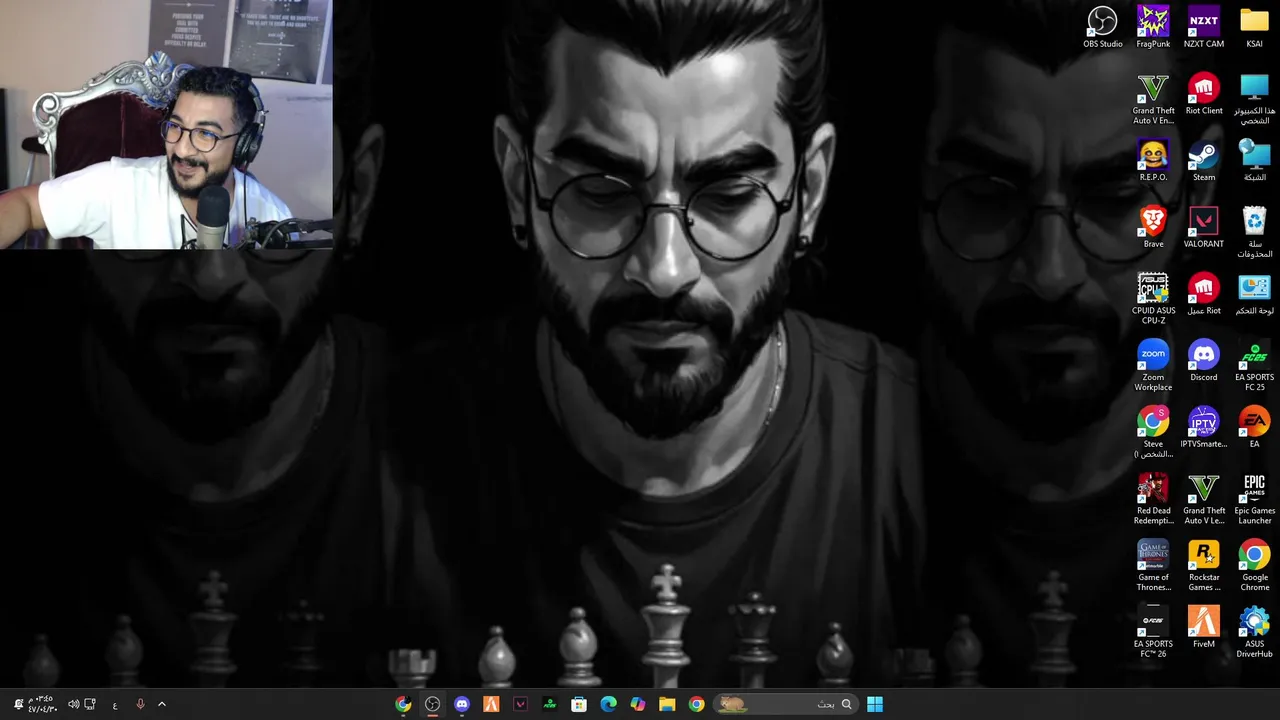
Task: Open the NZXT CAM desktop shortcut
Action: click(1204, 28)
